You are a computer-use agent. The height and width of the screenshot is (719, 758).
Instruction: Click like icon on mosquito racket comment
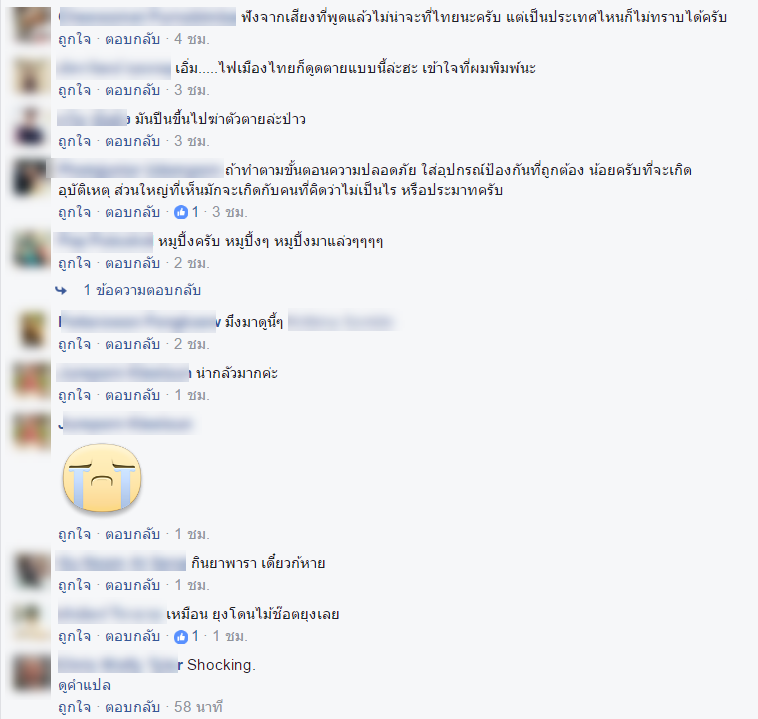181,637
